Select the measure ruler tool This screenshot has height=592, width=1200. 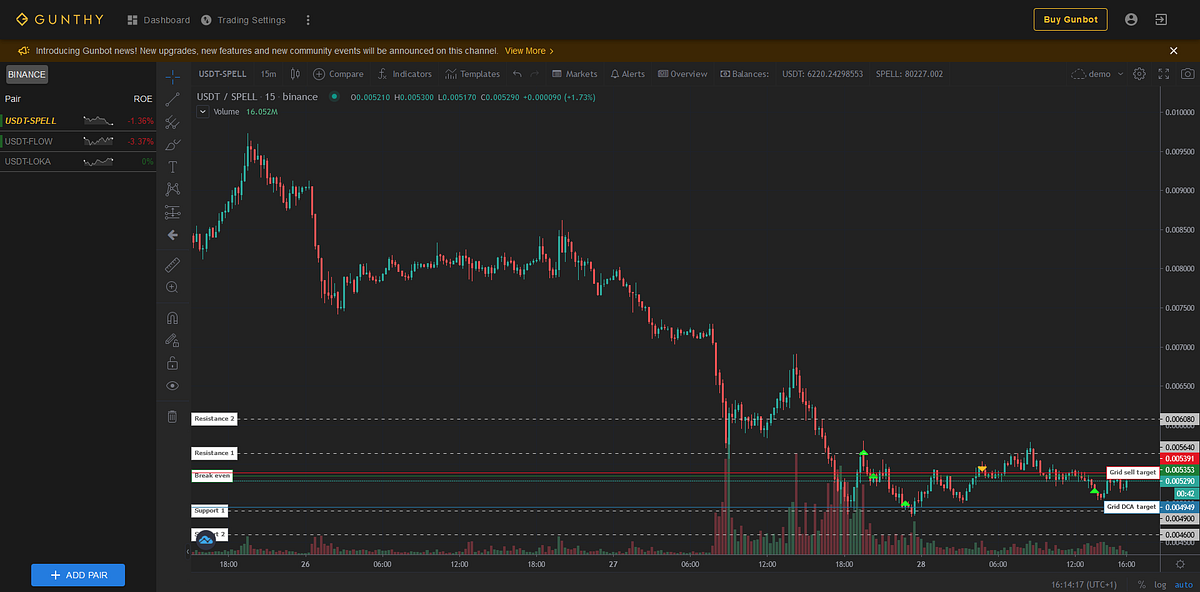pos(172,264)
